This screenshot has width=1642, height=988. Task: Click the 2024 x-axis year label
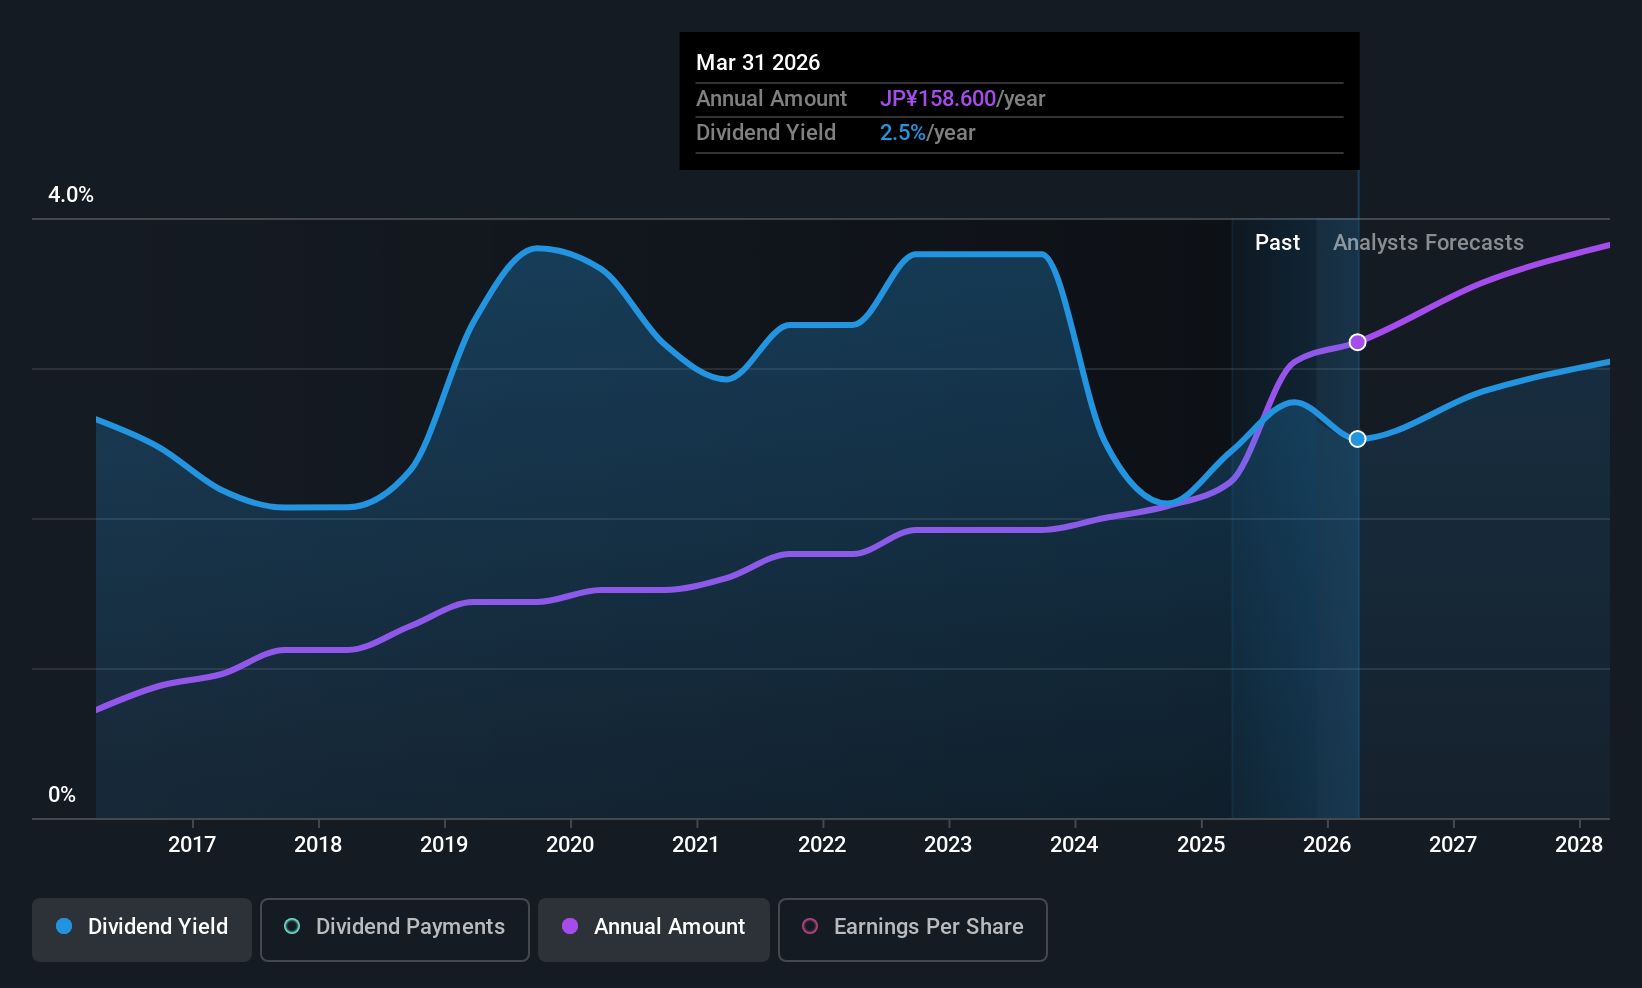1074,845
